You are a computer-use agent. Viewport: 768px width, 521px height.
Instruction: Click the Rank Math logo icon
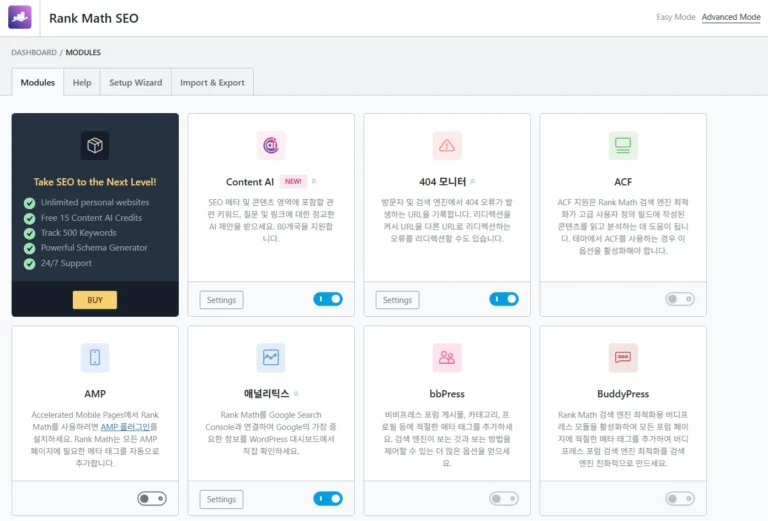click(20, 17)
